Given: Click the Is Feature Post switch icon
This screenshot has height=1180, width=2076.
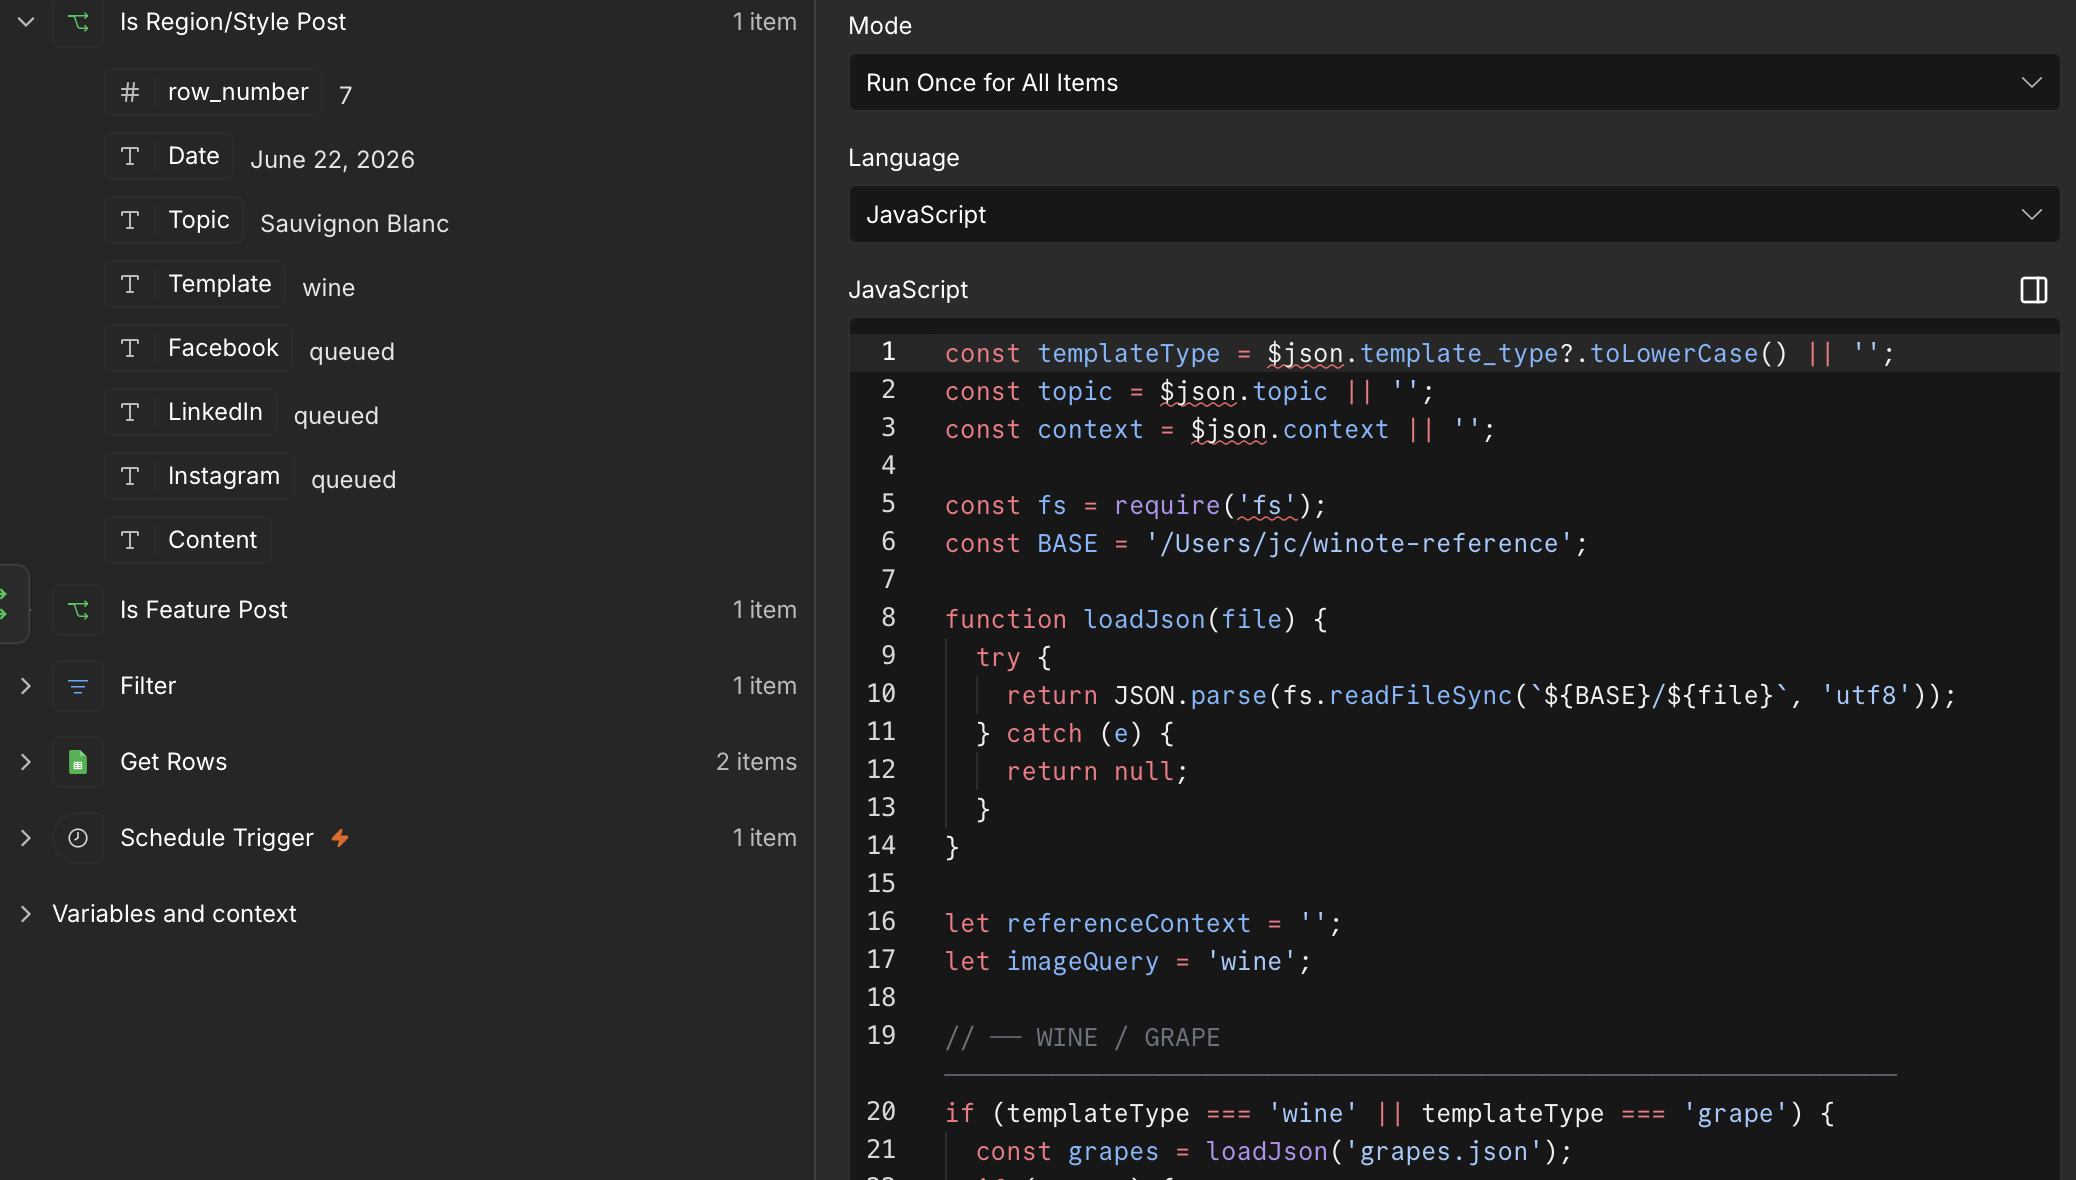Looking at the screenshot, I should (x=78, y=610).
